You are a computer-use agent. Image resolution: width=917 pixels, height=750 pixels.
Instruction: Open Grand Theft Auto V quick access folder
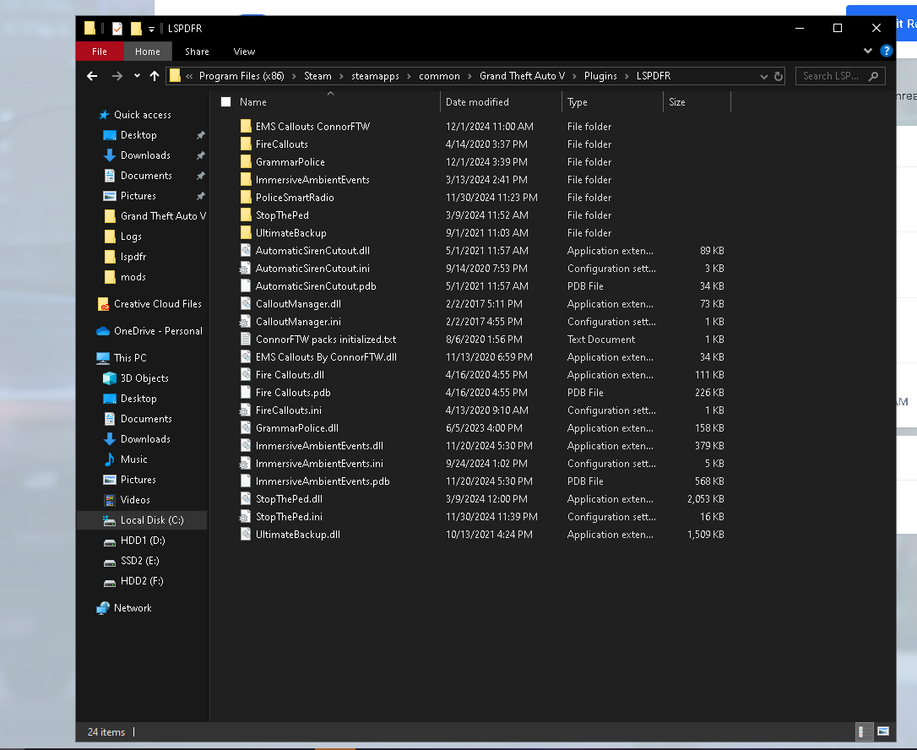[163, 216]
